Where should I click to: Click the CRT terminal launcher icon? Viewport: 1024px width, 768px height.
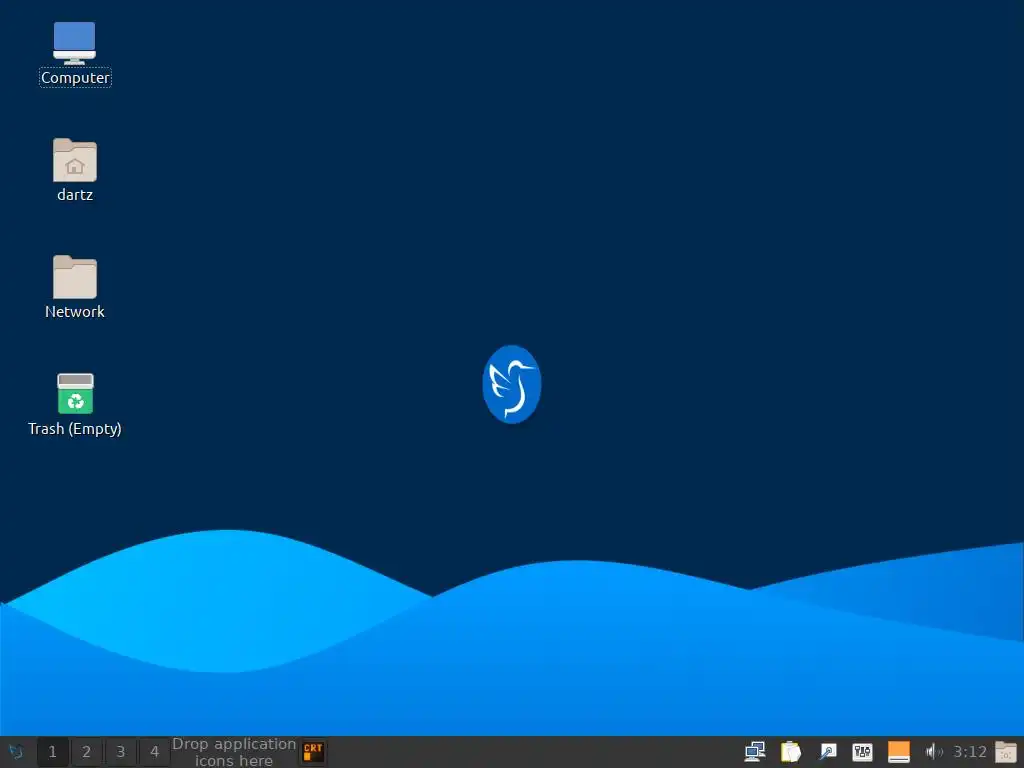[x=313, y=752]
